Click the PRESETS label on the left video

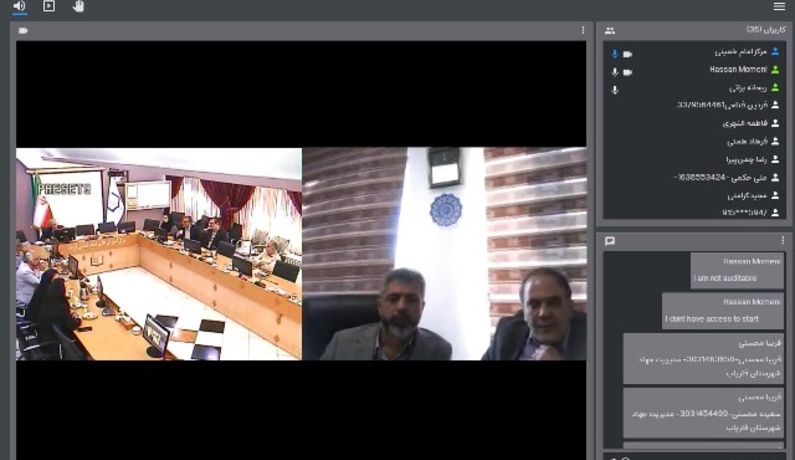pos(64,190)
